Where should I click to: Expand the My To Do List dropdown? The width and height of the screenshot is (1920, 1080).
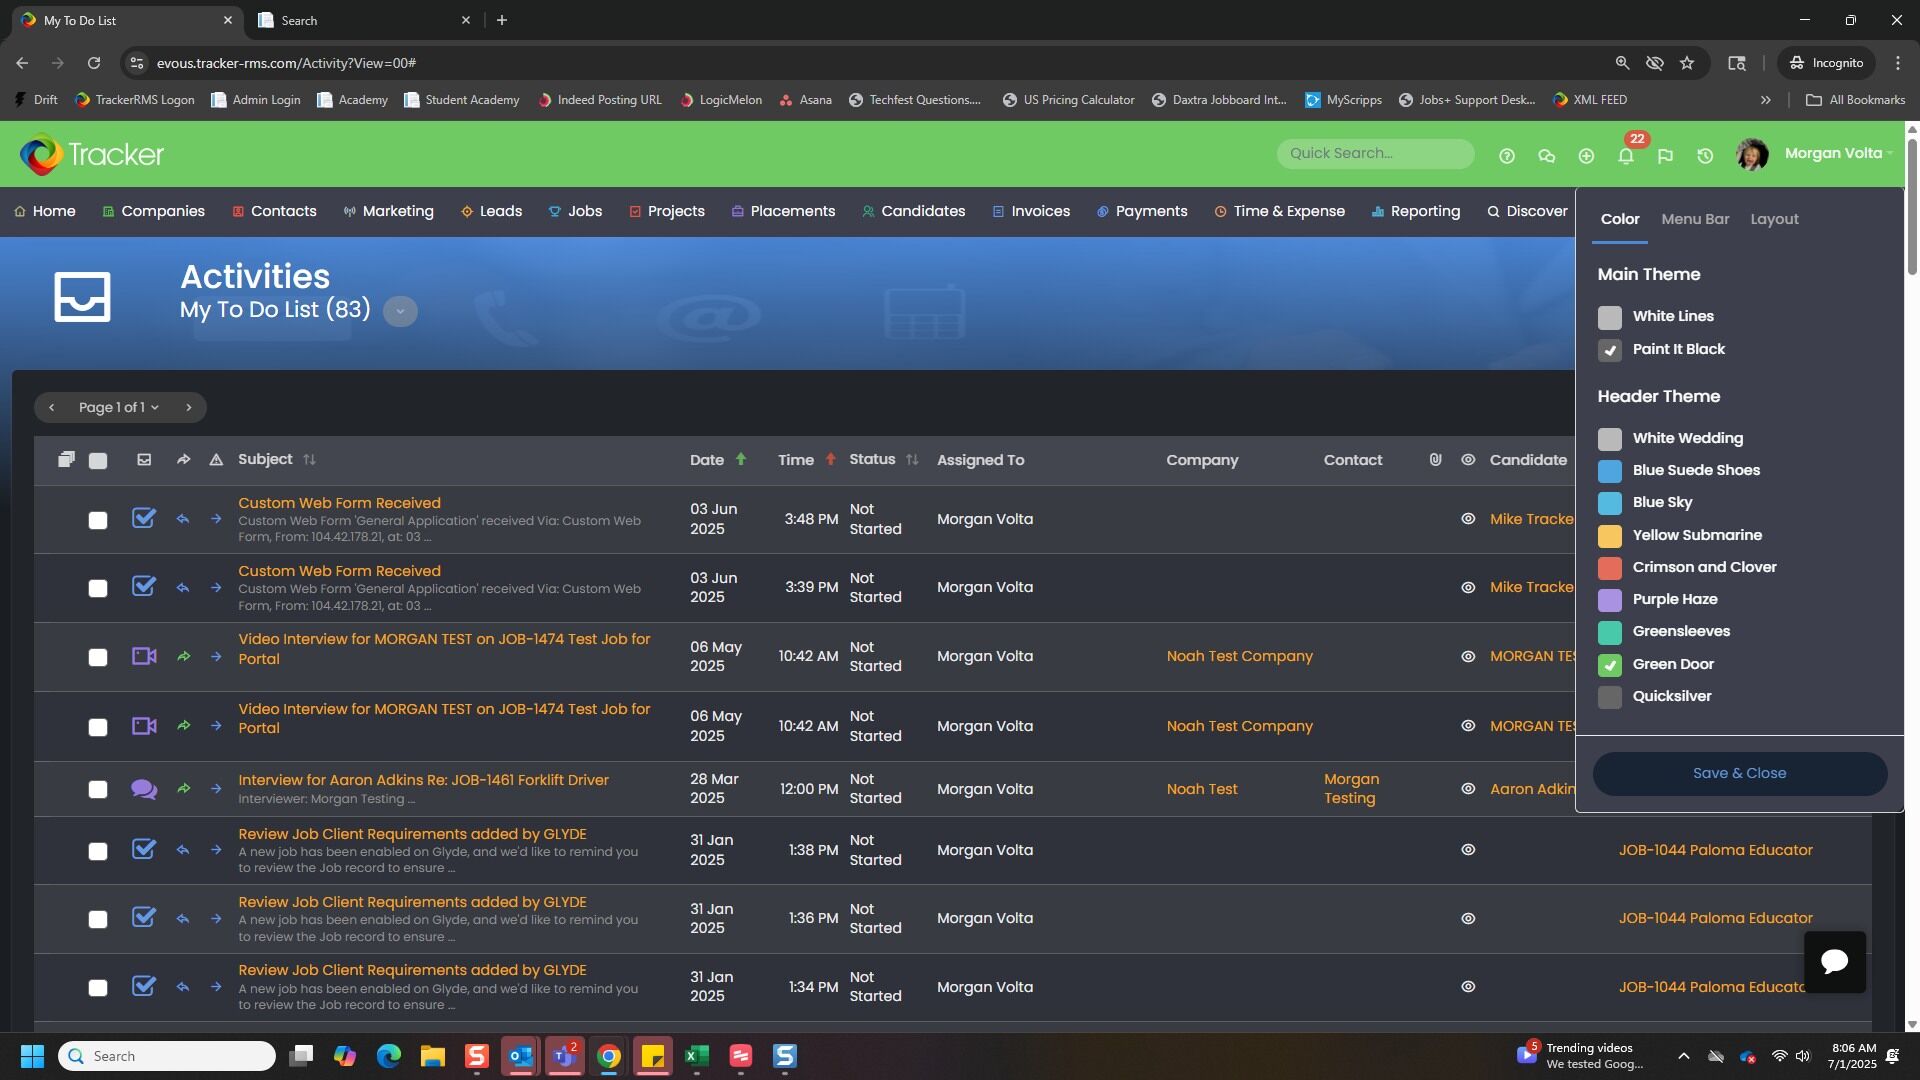(x=400, y=311)
